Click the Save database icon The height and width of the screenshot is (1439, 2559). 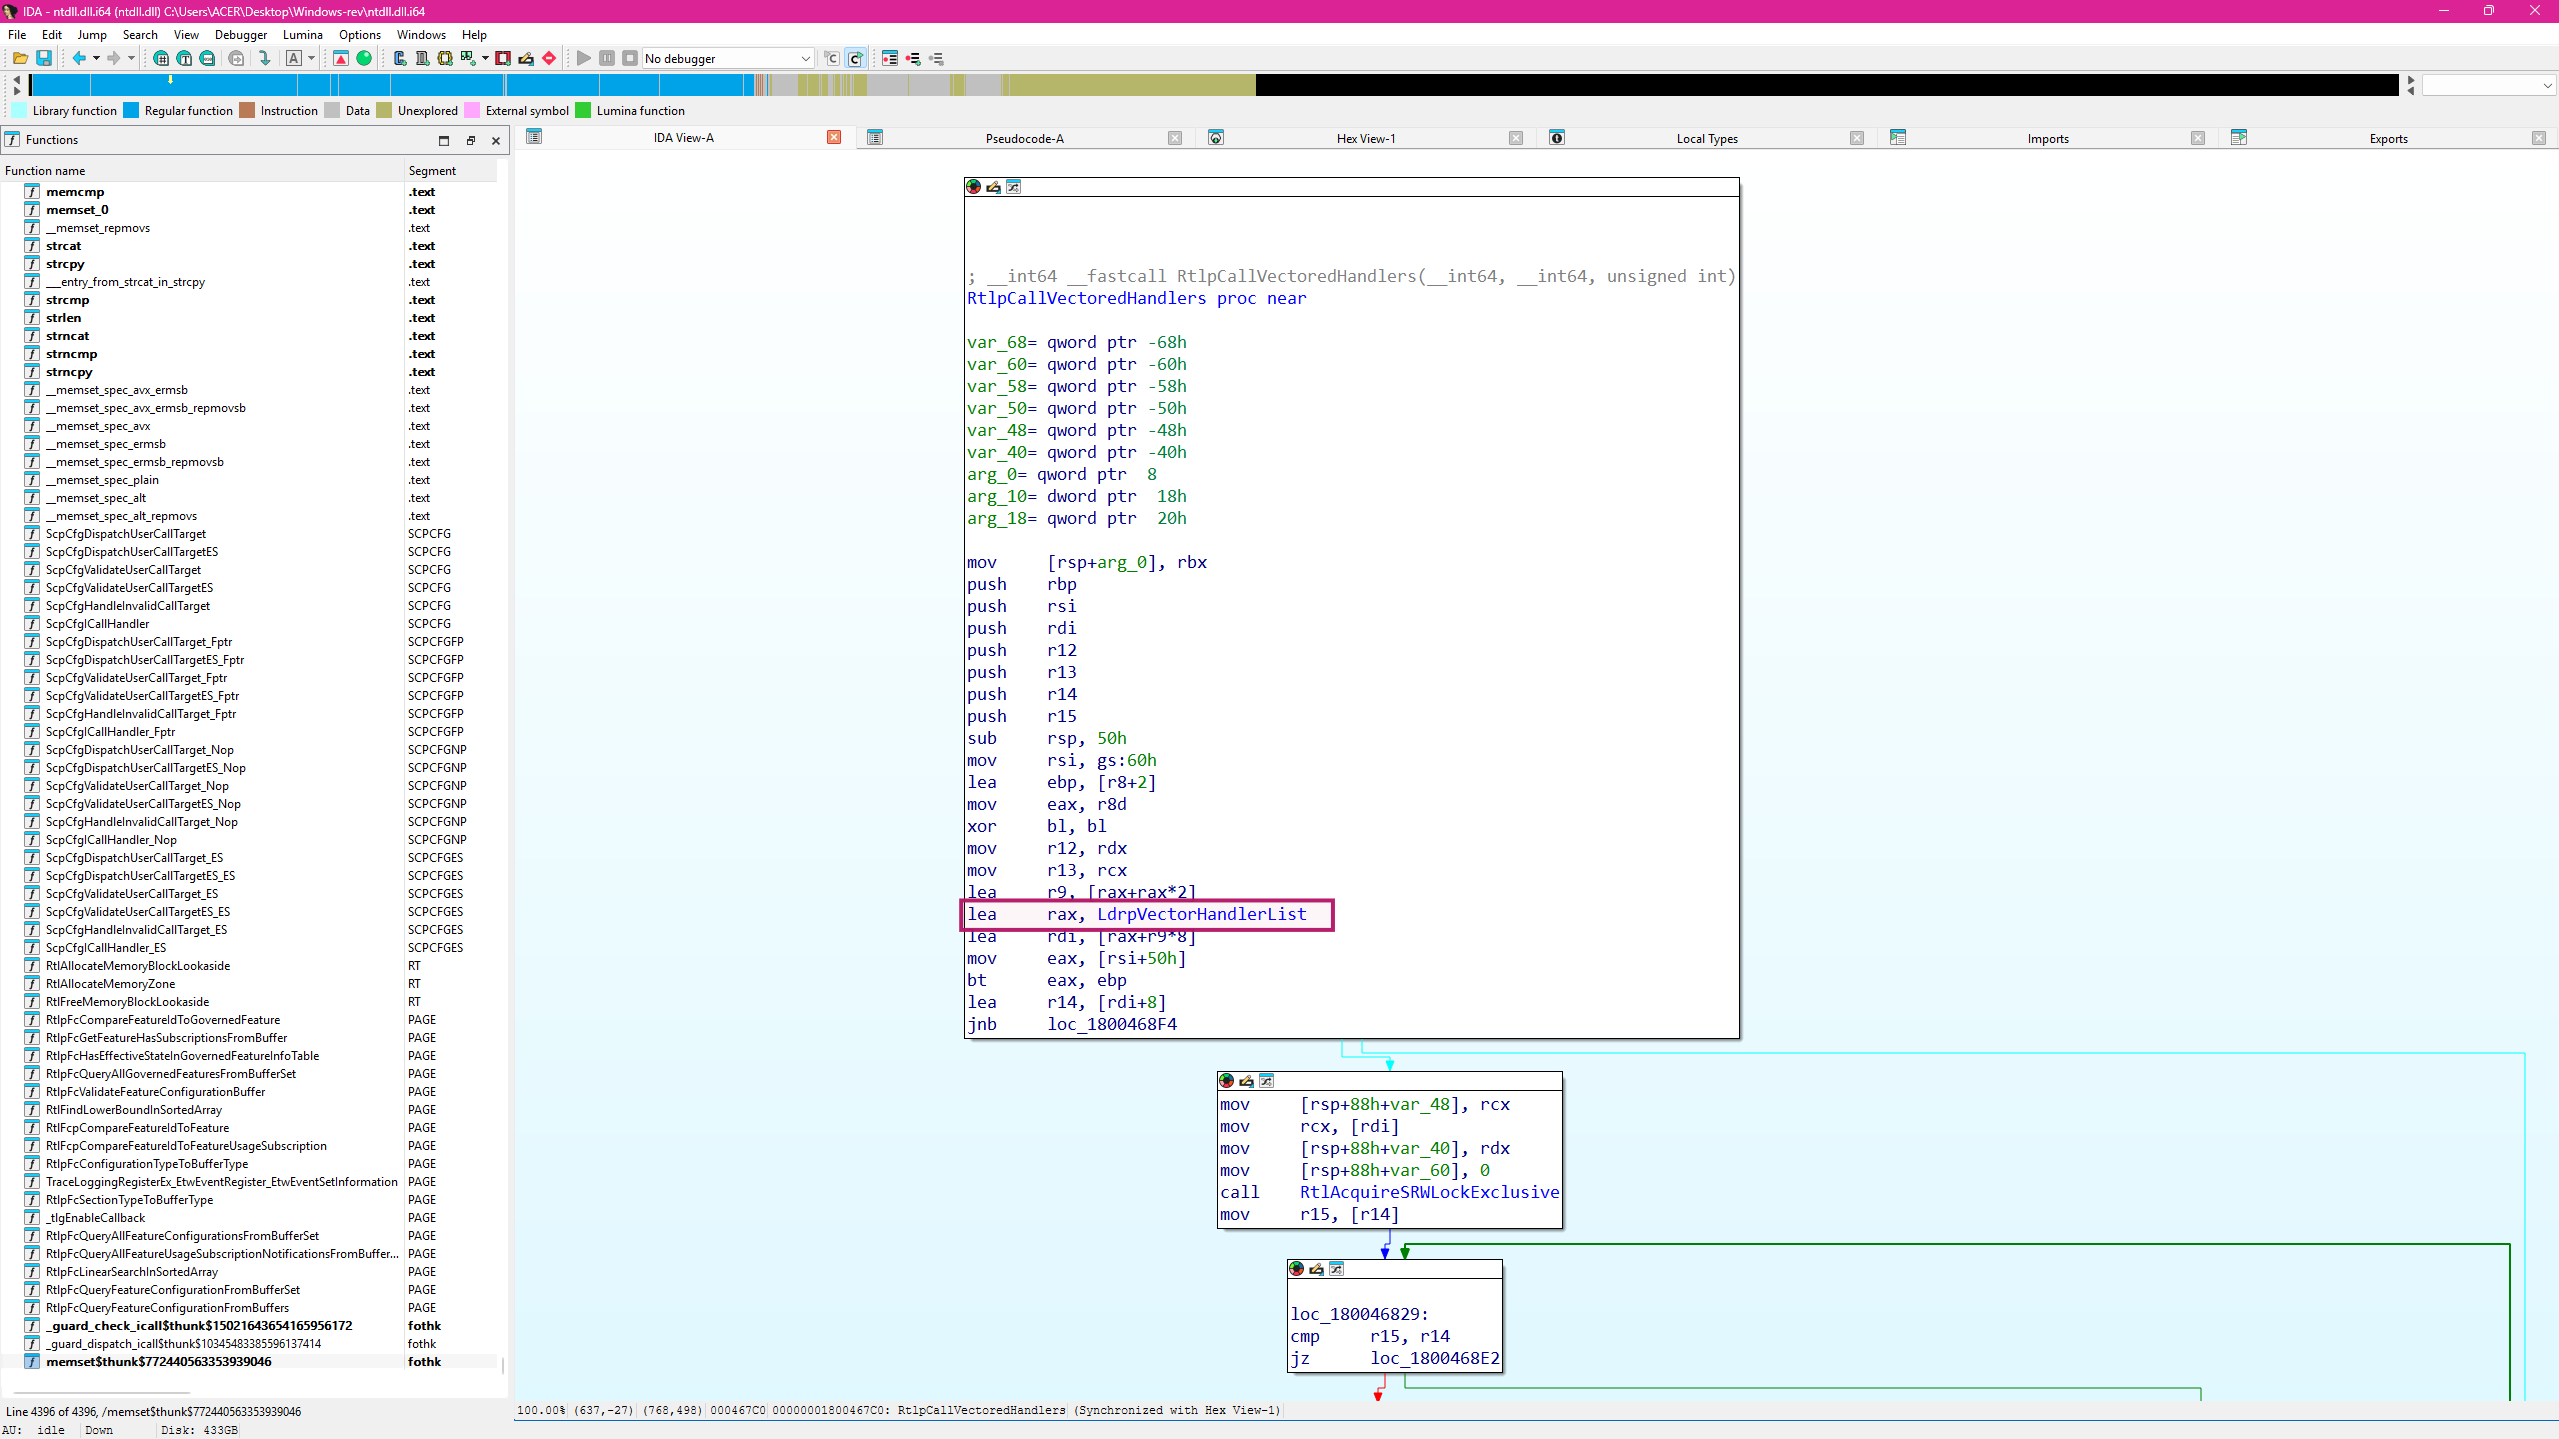pos(44,58)
